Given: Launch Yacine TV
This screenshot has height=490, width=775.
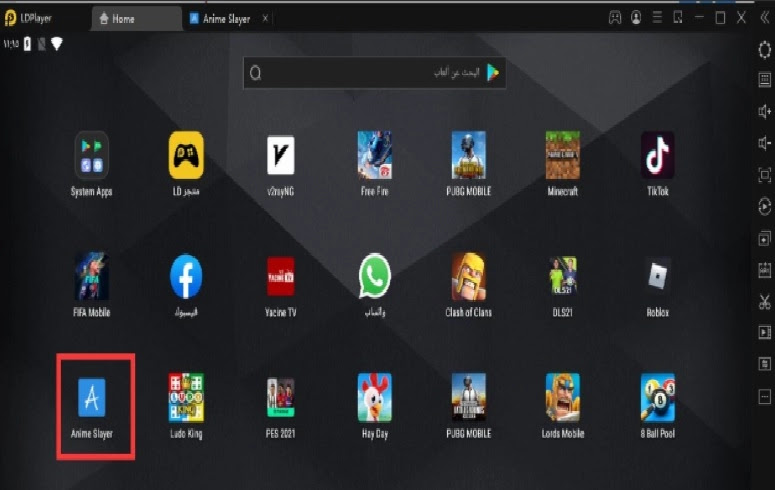Looking at the screenshot, I should (280, 276).
